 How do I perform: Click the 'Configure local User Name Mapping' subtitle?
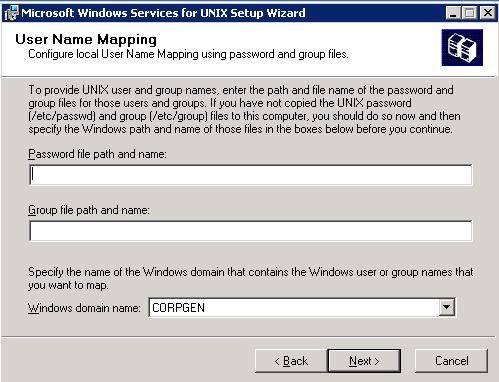(188, 54)
